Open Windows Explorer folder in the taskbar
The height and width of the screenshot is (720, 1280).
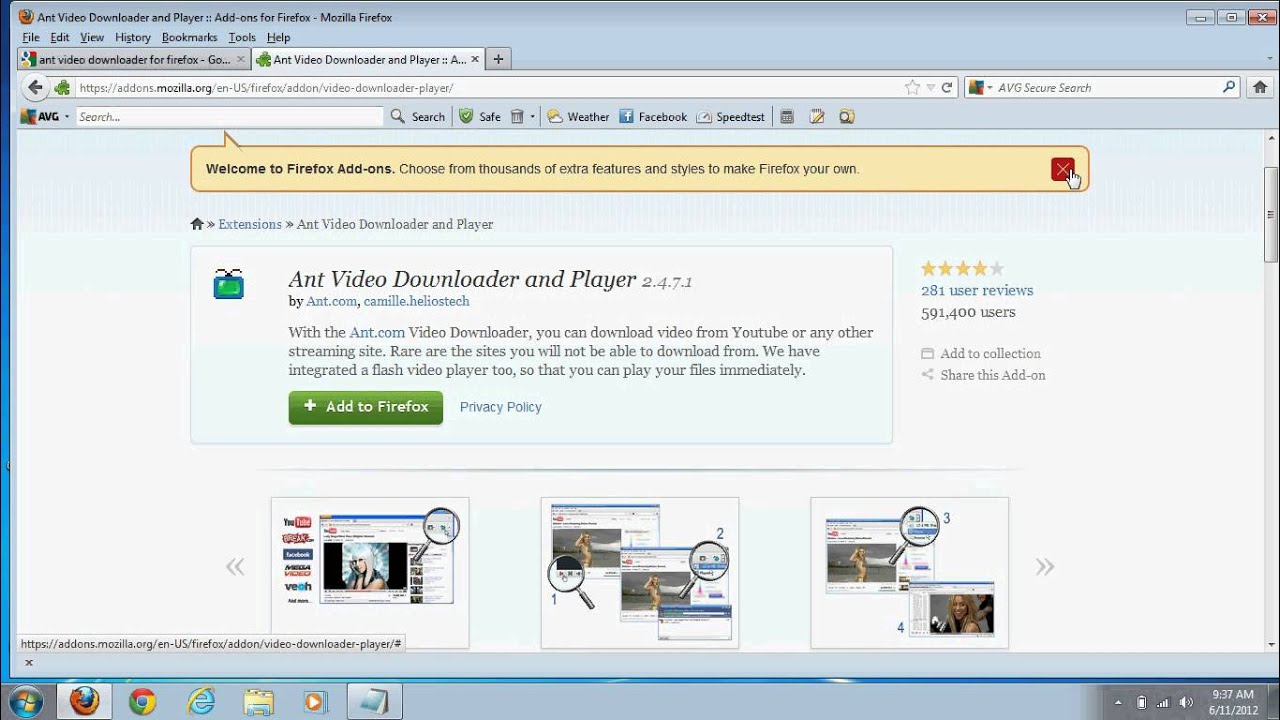(258, 702)
